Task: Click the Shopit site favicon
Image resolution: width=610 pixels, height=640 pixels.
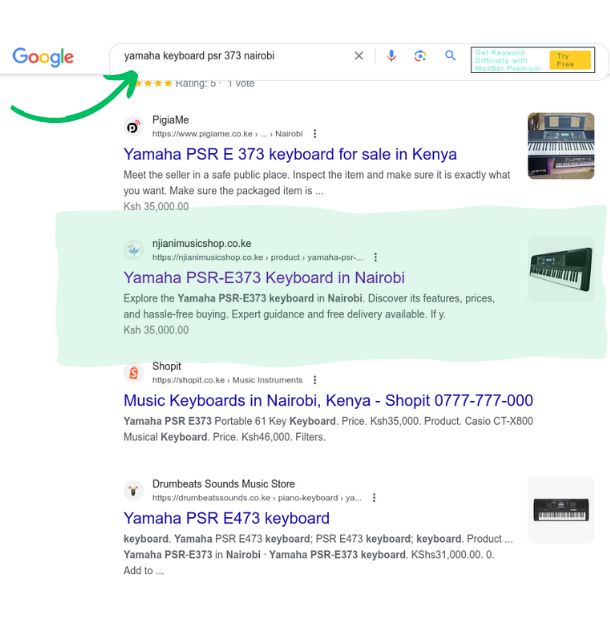Action: click(x=133, y=373)
